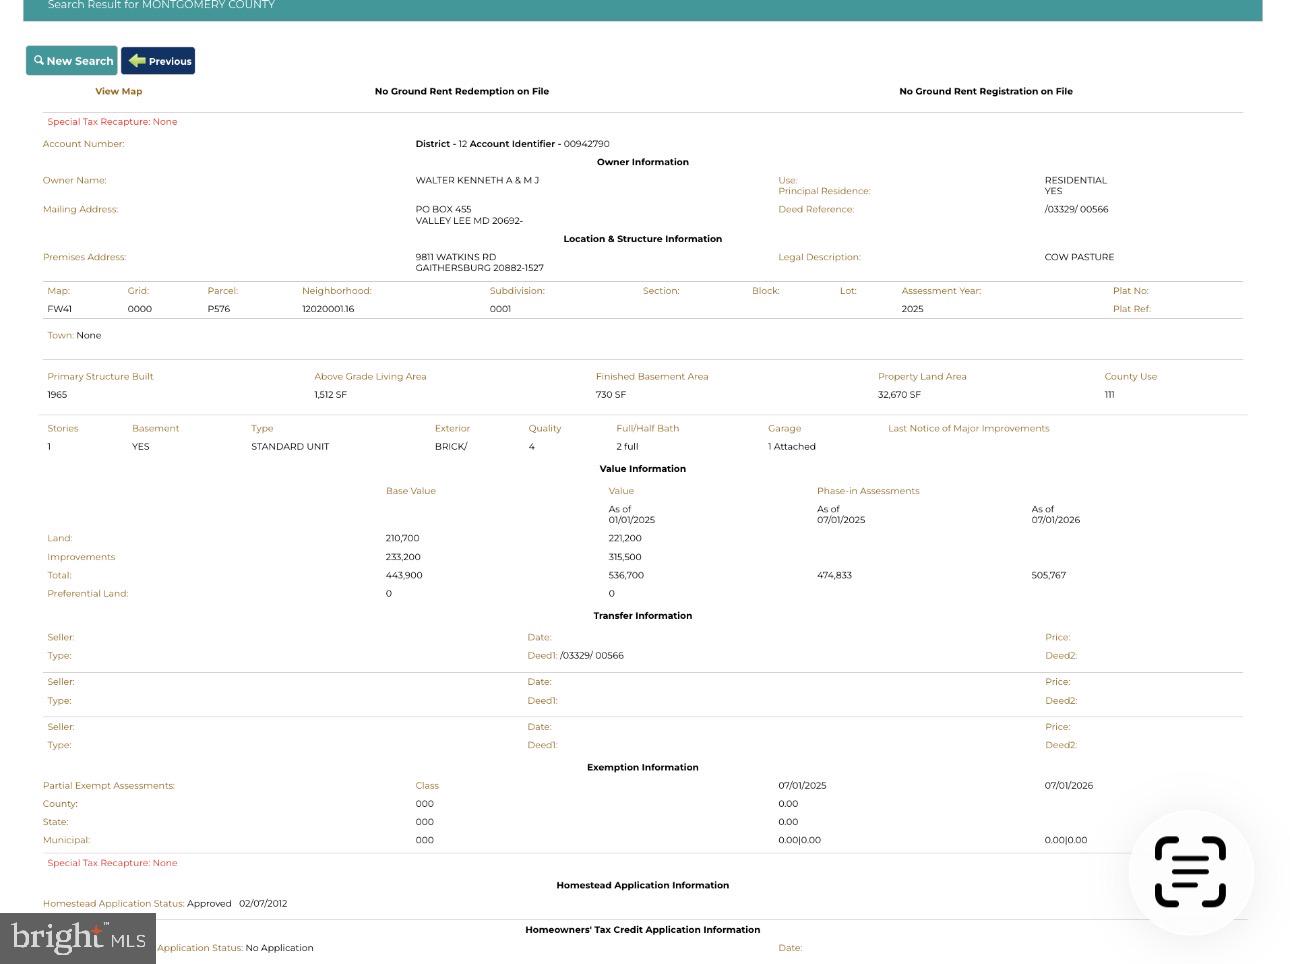1290x964 pixels.
Task: Click the deed reference value in Owner Information
Action: 1076,210
